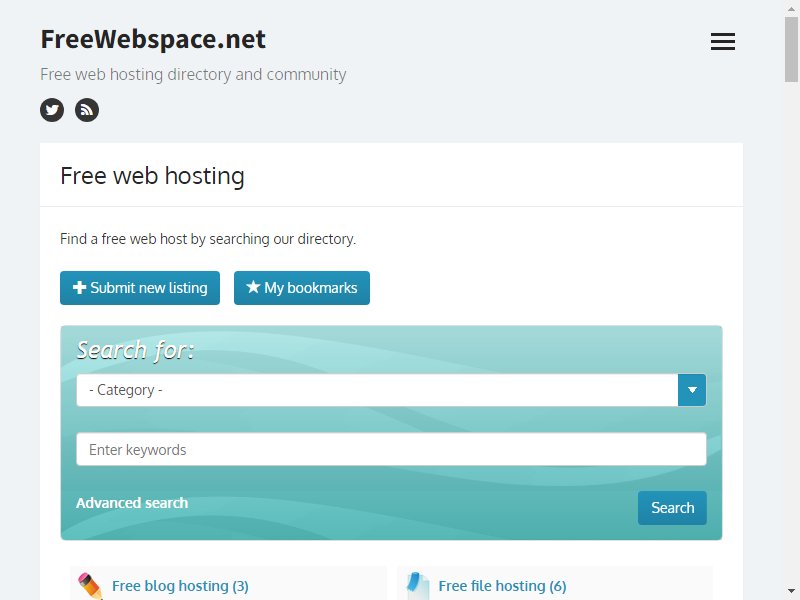Click the blue Category dropdown arrow

(692, 390)
